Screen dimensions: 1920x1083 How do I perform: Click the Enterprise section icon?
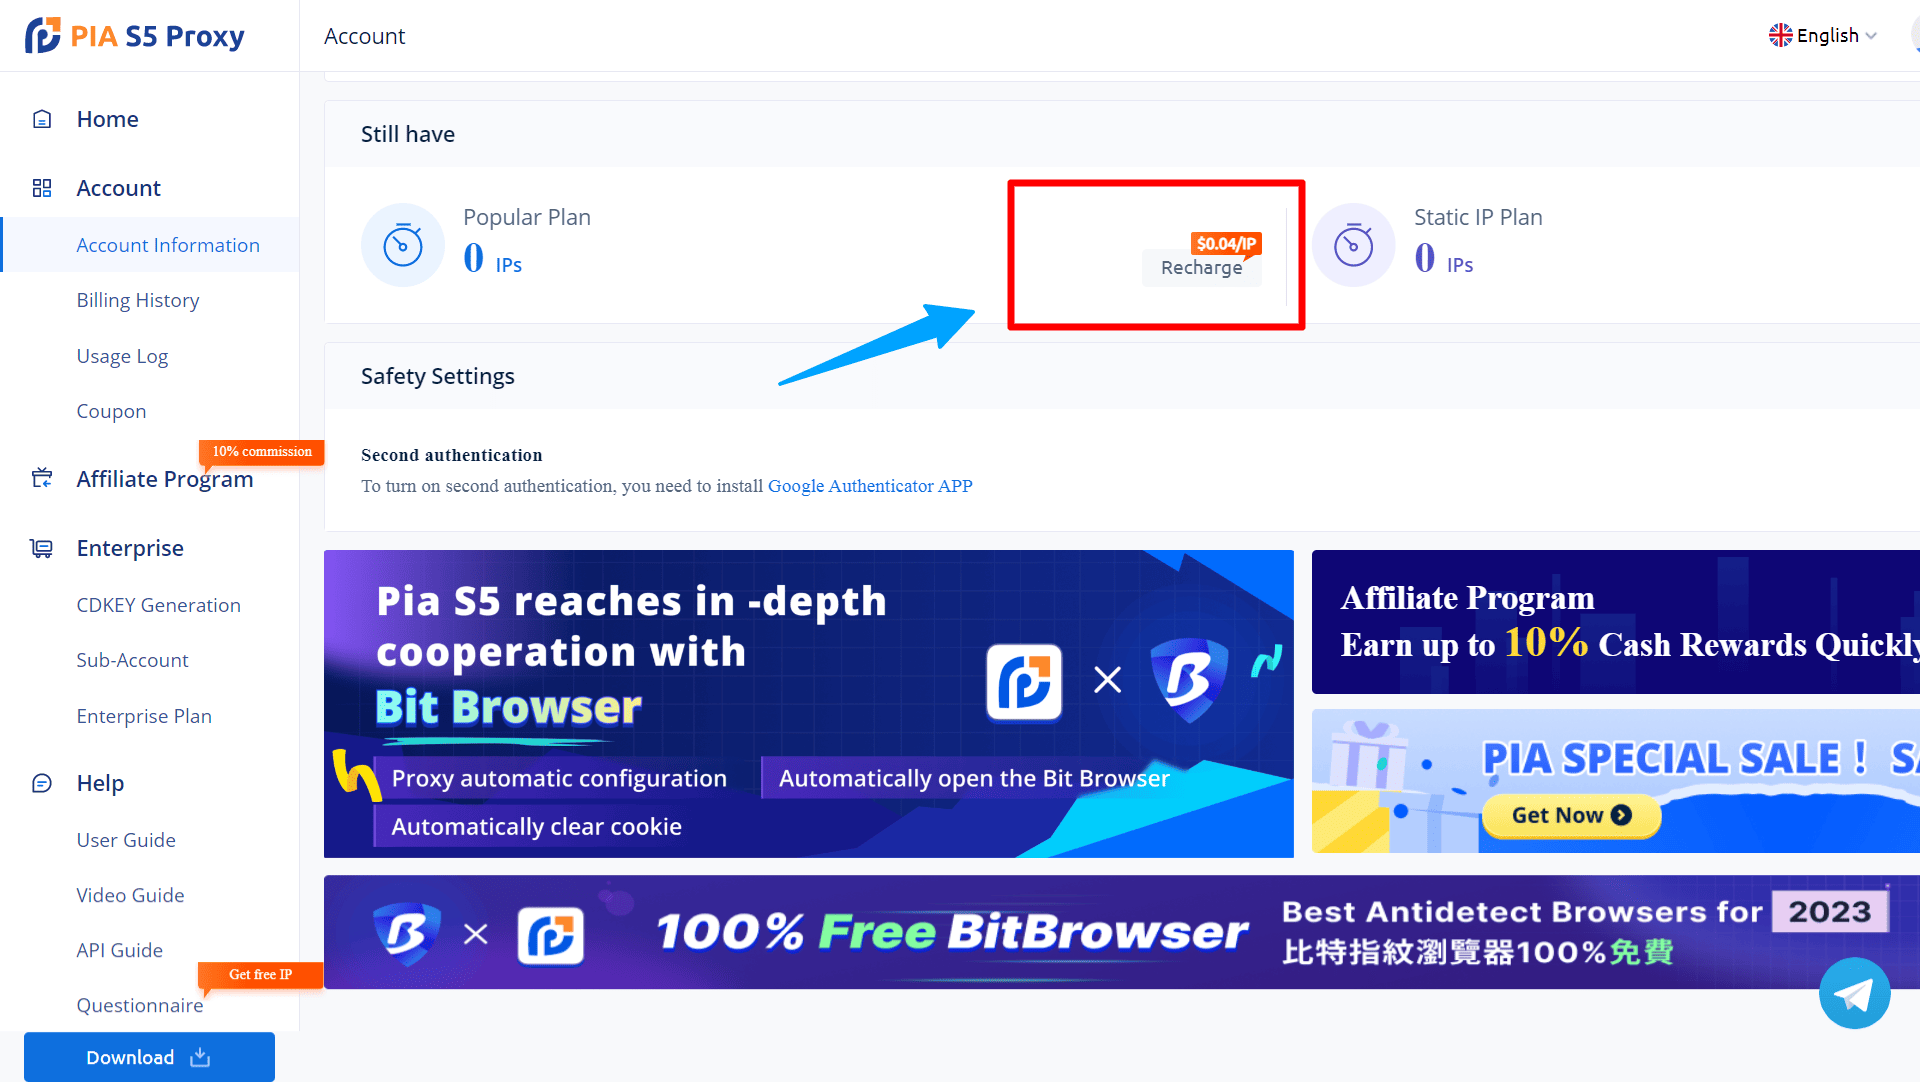(38, 547)
